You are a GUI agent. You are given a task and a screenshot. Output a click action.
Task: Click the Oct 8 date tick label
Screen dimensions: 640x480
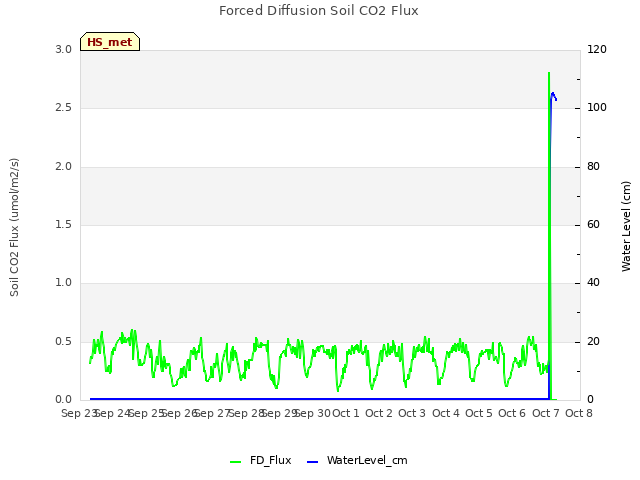(579, 413)
